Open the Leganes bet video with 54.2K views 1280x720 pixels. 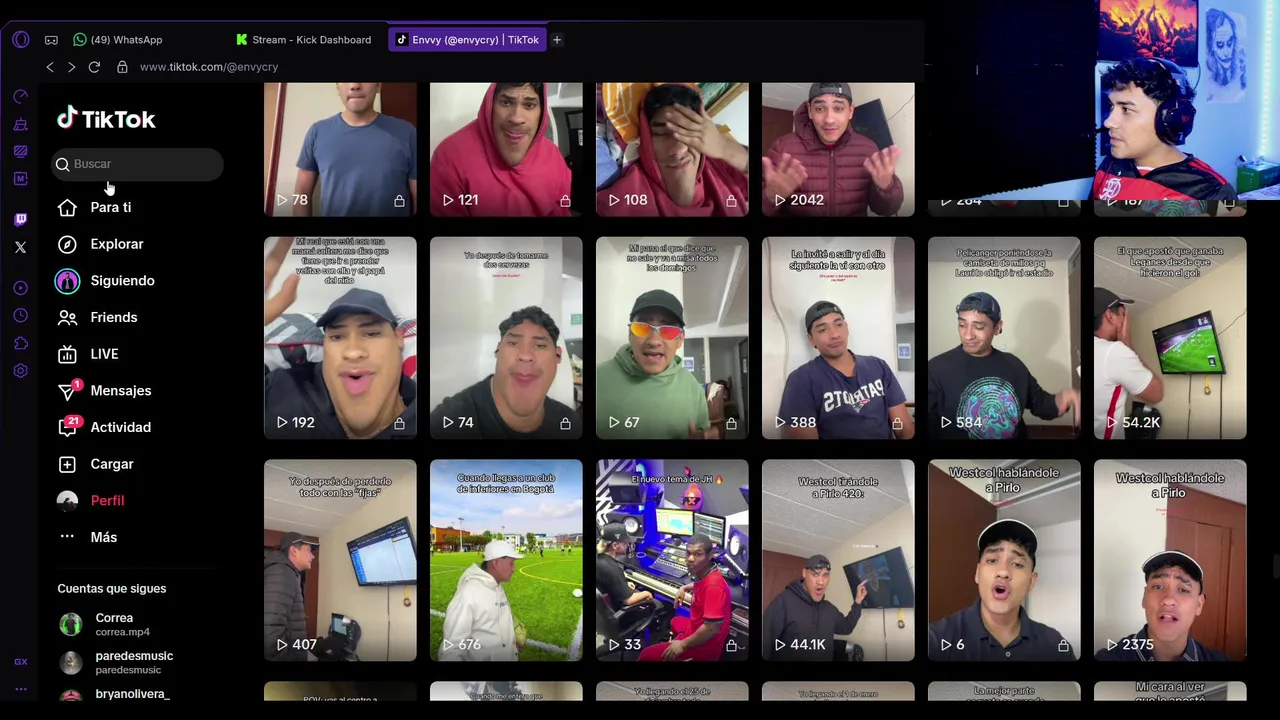point(1170,338)
